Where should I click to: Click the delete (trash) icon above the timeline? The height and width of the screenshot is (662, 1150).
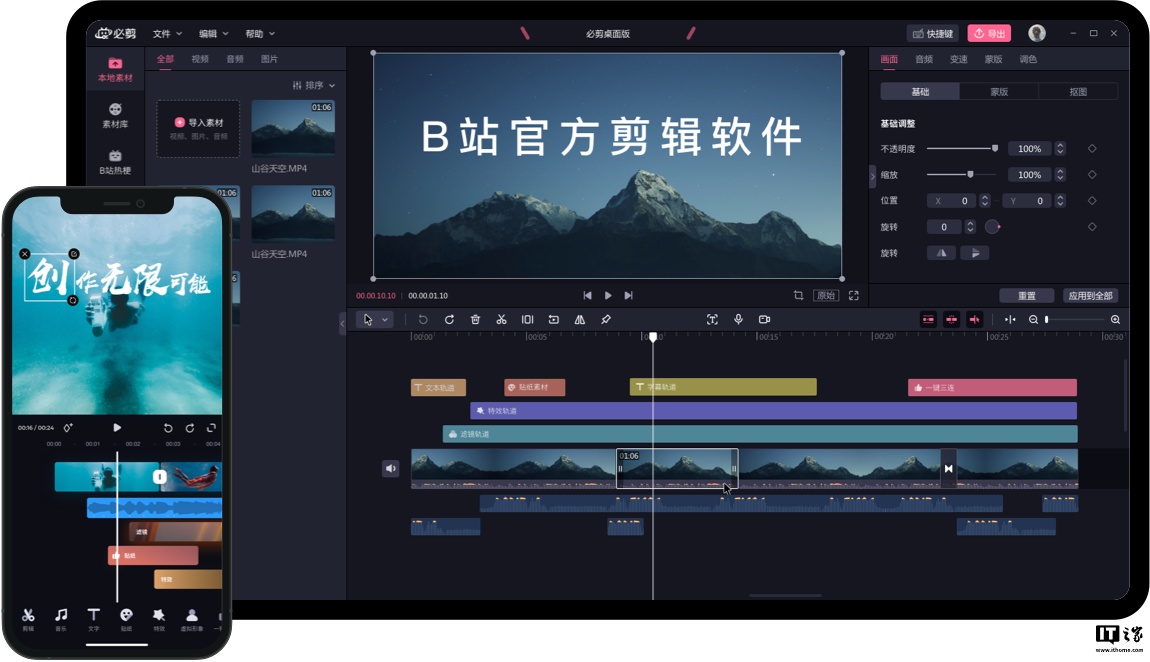click(x=475, y=319)
